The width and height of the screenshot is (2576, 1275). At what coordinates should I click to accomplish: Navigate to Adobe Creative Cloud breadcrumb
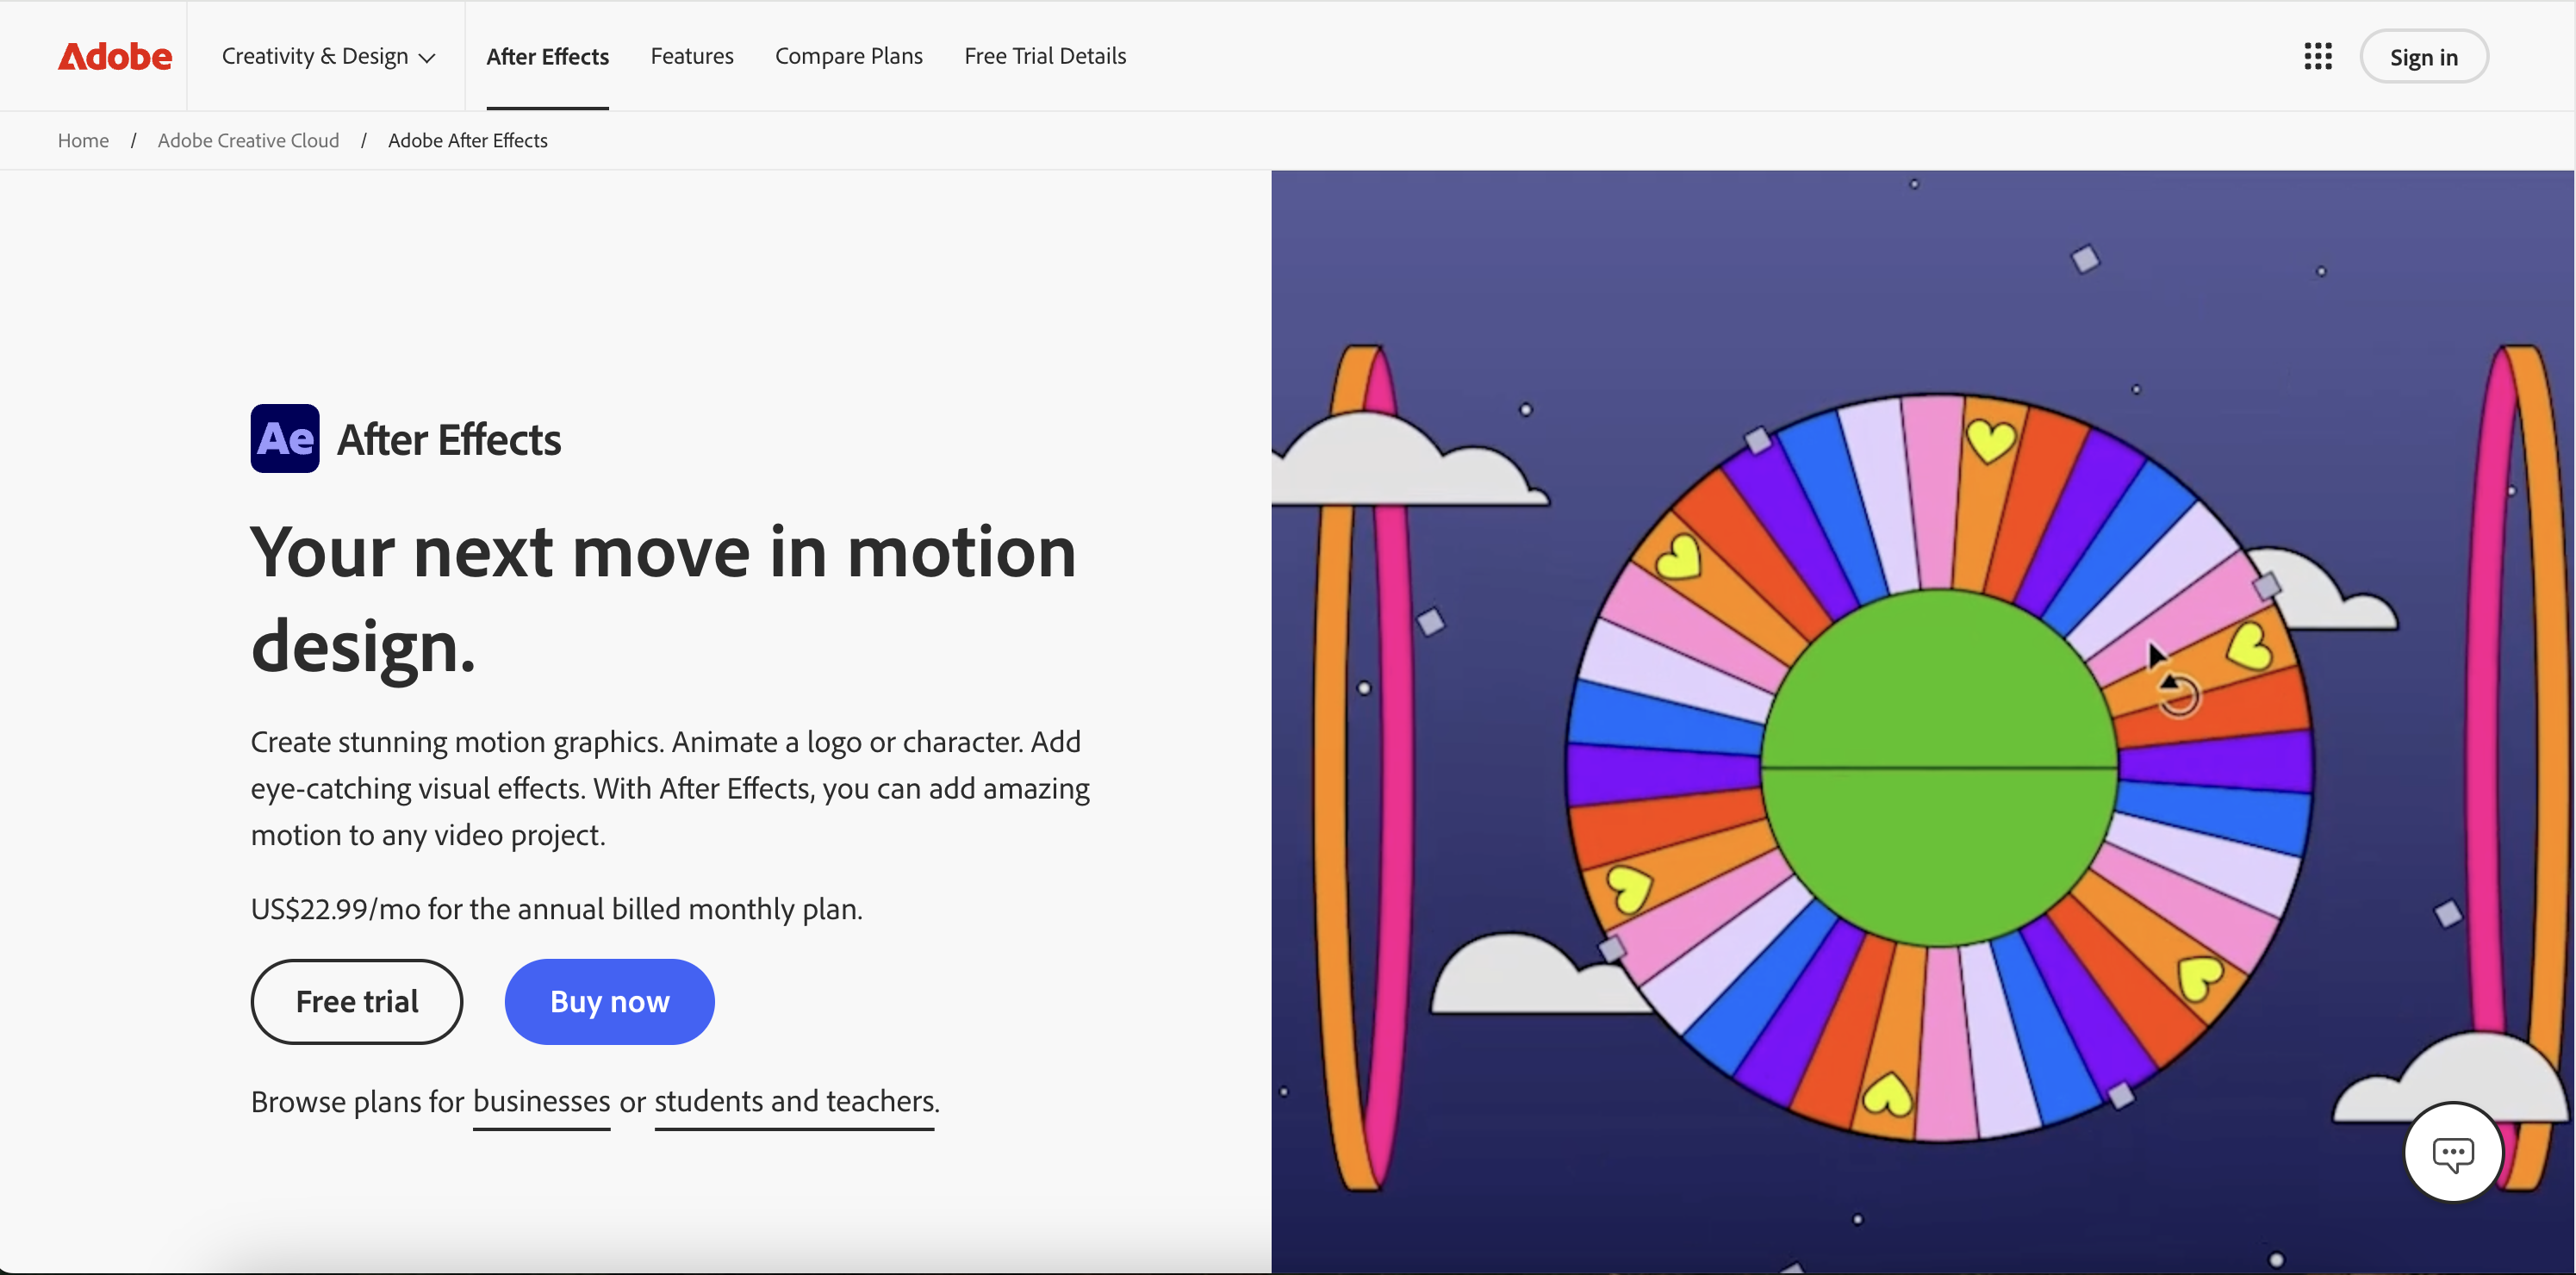click(248, 140)
